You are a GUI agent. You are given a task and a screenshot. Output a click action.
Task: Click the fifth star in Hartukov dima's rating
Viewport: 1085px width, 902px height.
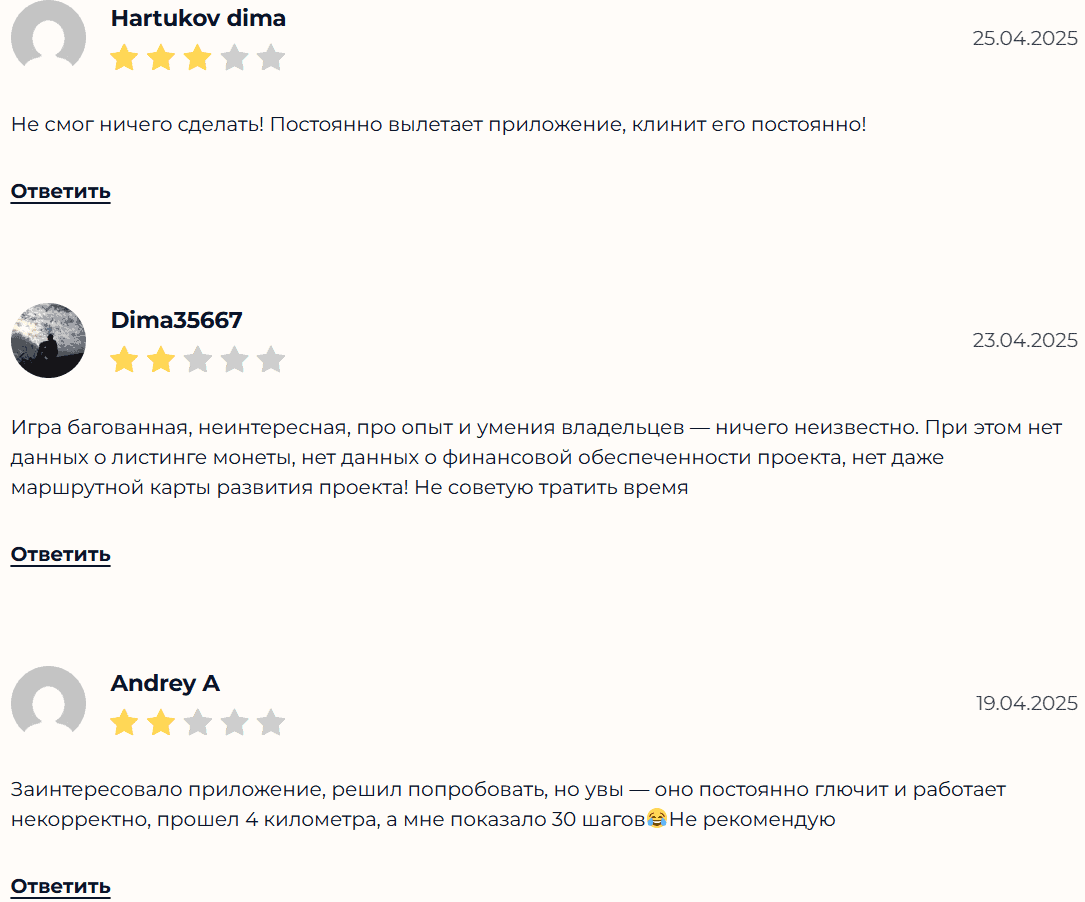[271, 58]
